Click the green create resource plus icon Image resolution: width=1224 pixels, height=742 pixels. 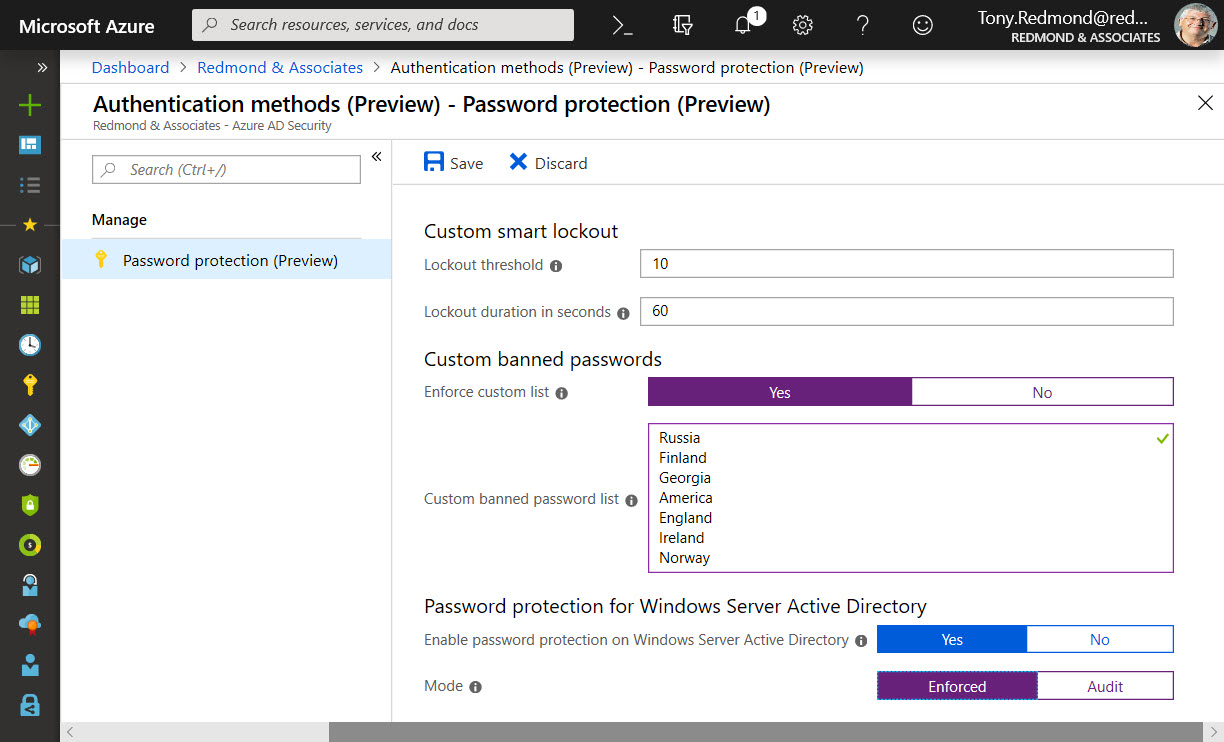tap(30, 105)
